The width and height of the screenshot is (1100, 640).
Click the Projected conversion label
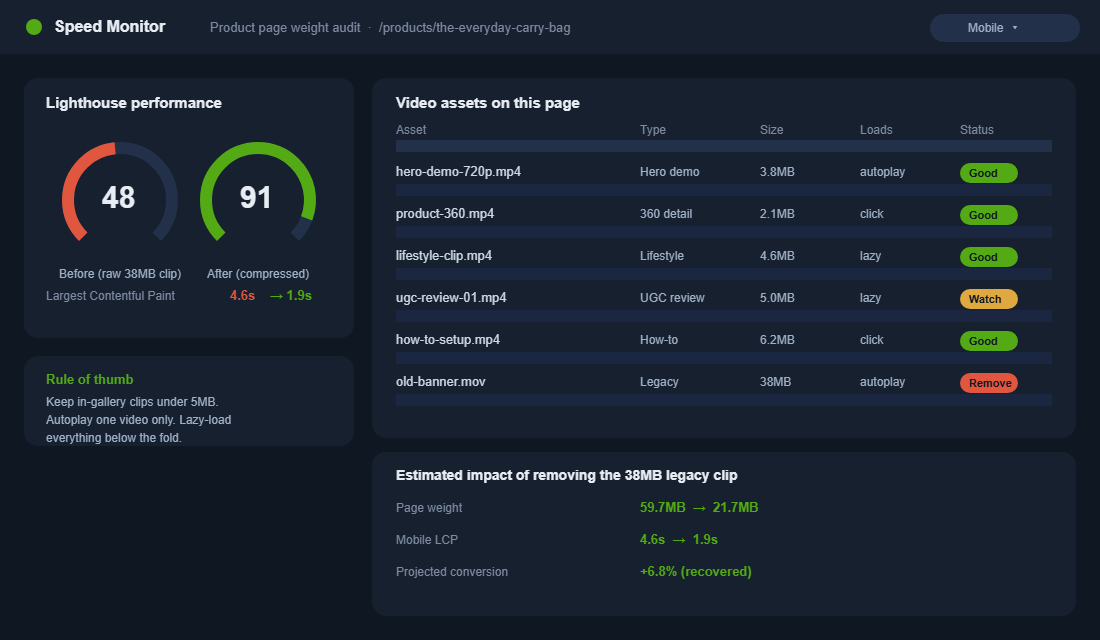452,572
